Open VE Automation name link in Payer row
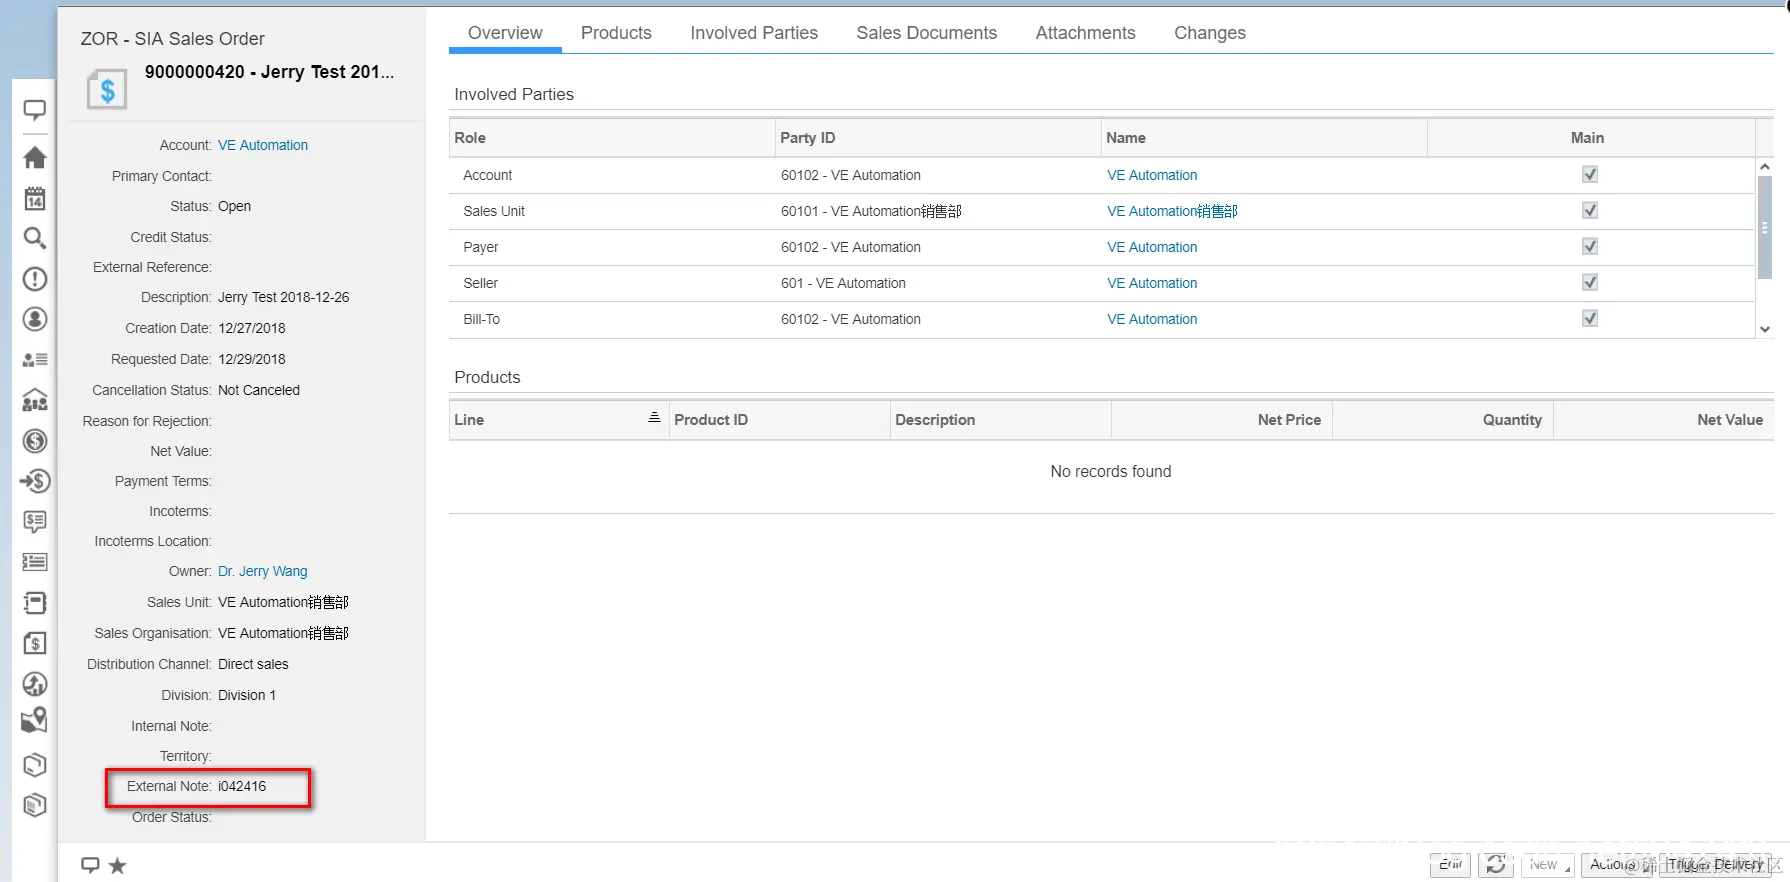This screenshot has width=1790, height=882. [x=1152, y=247]
